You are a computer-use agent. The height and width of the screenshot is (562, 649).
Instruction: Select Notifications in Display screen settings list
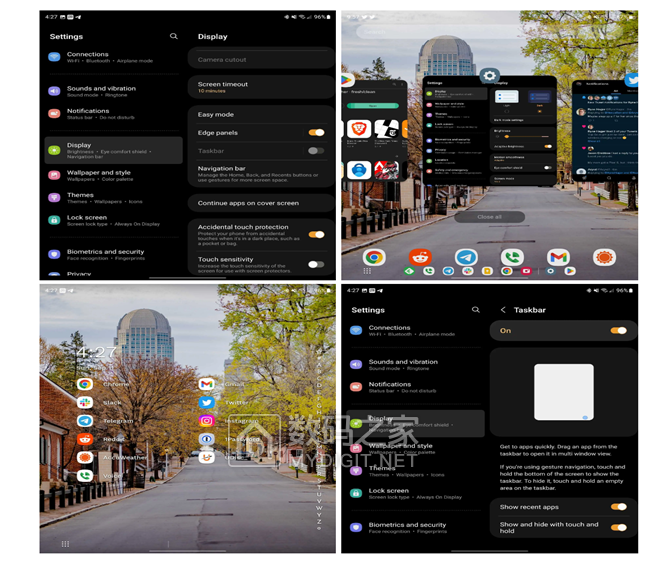[x=113, y=114]
